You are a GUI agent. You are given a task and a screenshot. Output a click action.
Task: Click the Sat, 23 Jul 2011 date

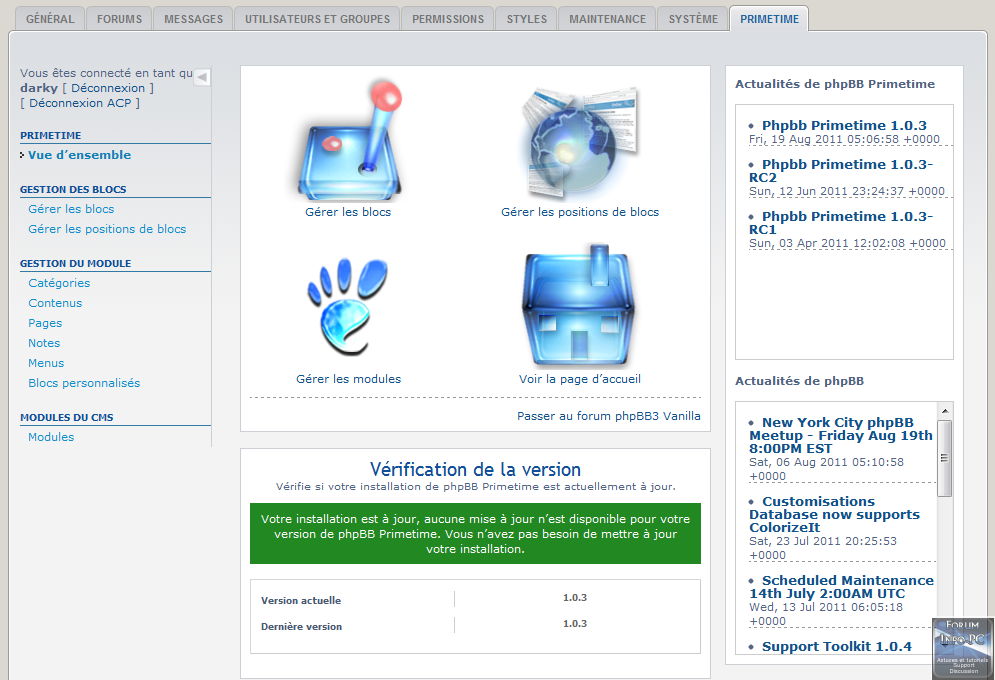[822, 548]
